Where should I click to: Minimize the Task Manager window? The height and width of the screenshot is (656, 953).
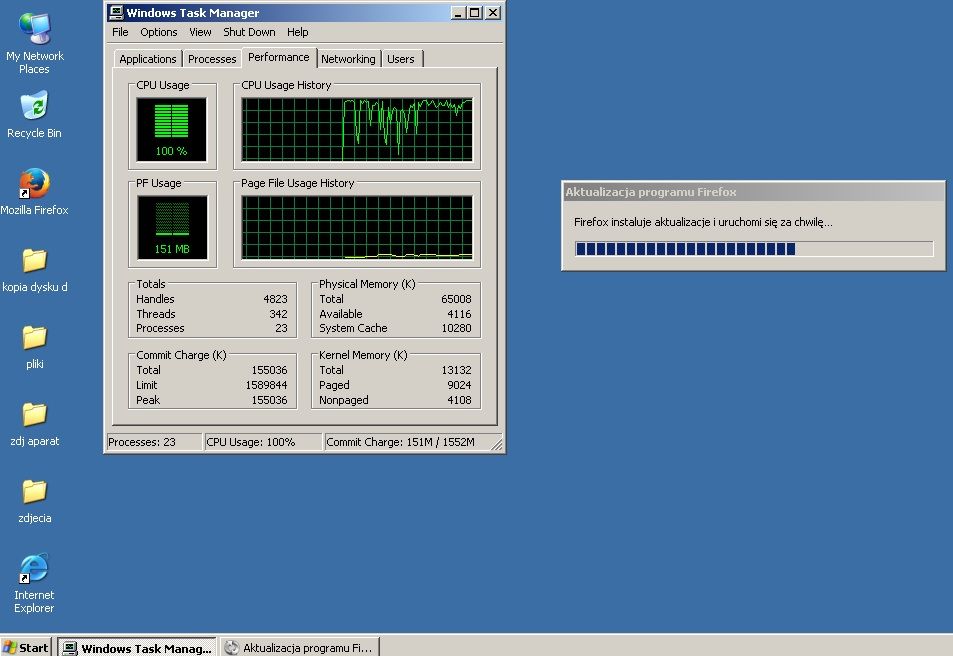point(458,12)
